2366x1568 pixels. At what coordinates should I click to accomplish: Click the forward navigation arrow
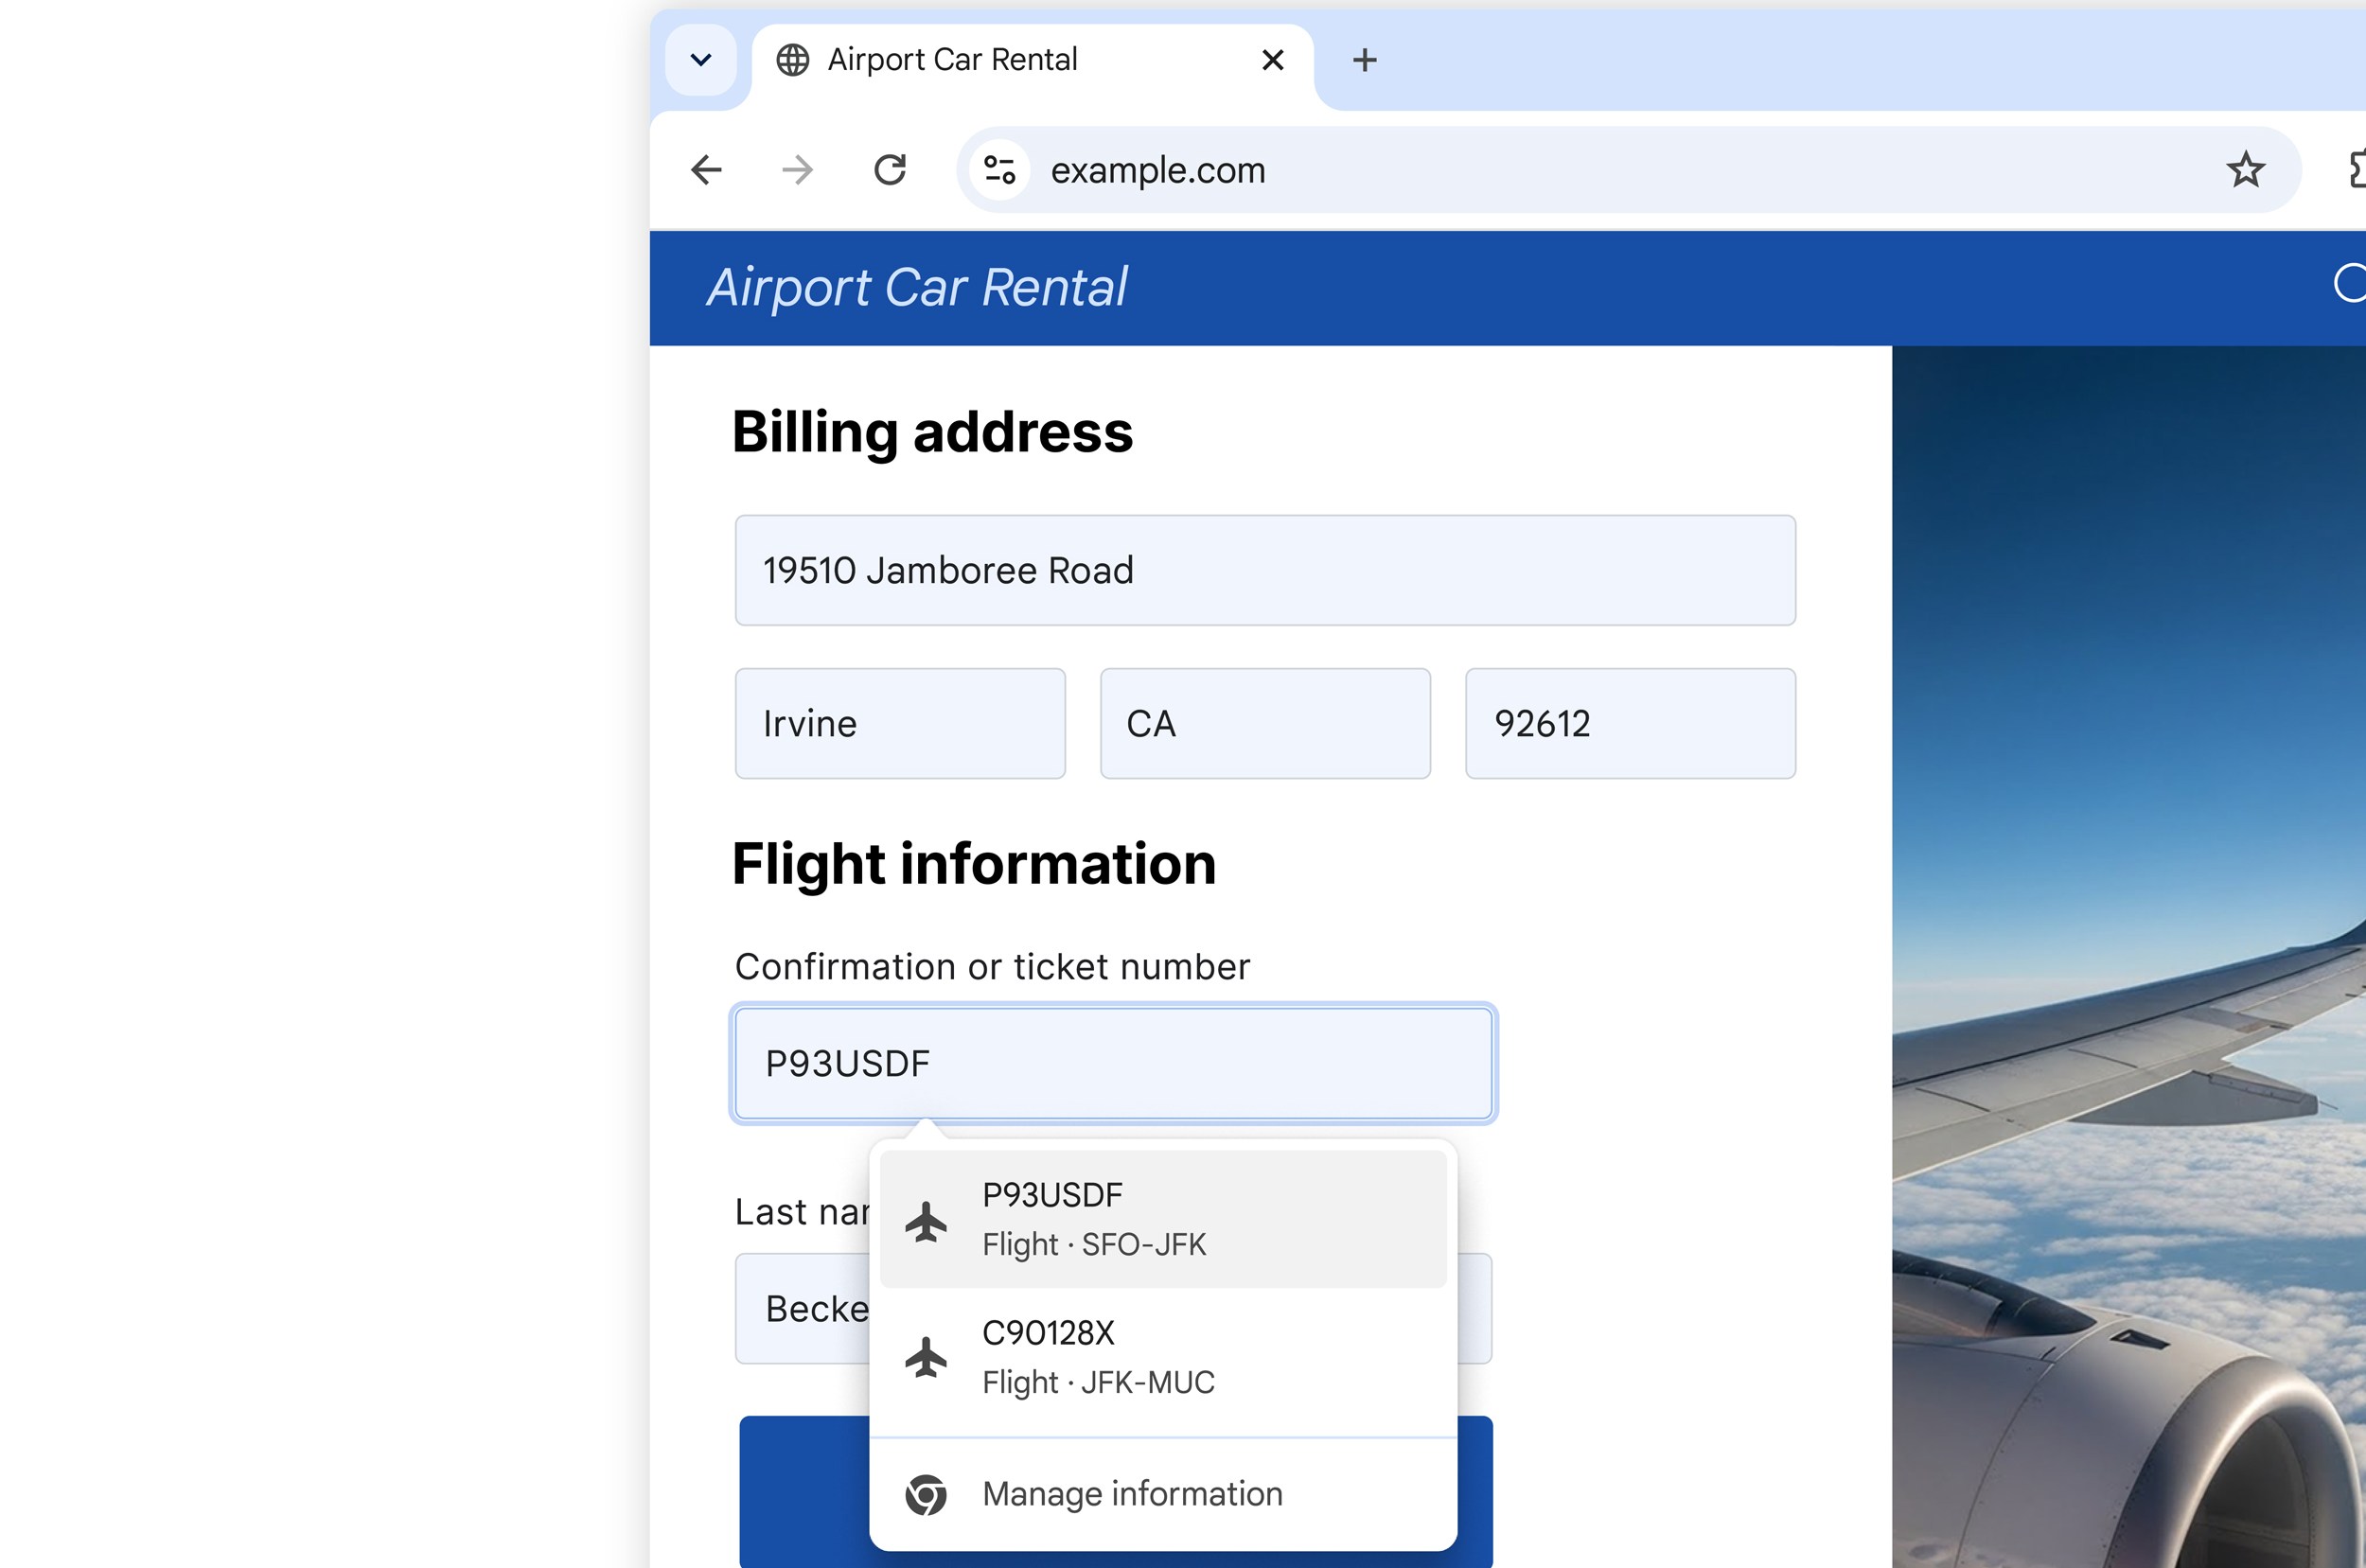pyautogui.click(x=796, y=170)
